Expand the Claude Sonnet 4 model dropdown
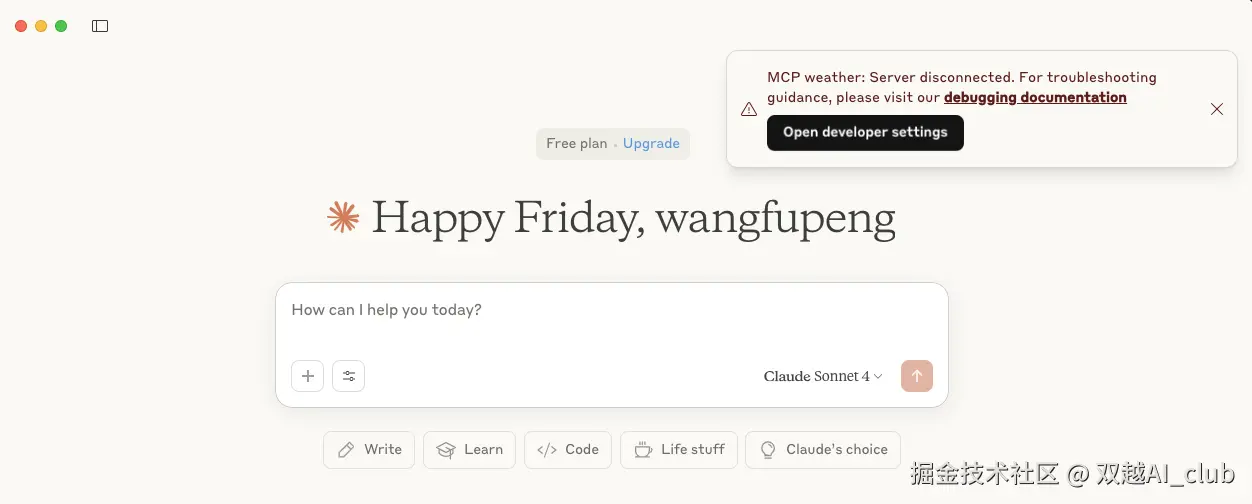Viewport: 1252px width, 504px height. [x=823, y=376]
